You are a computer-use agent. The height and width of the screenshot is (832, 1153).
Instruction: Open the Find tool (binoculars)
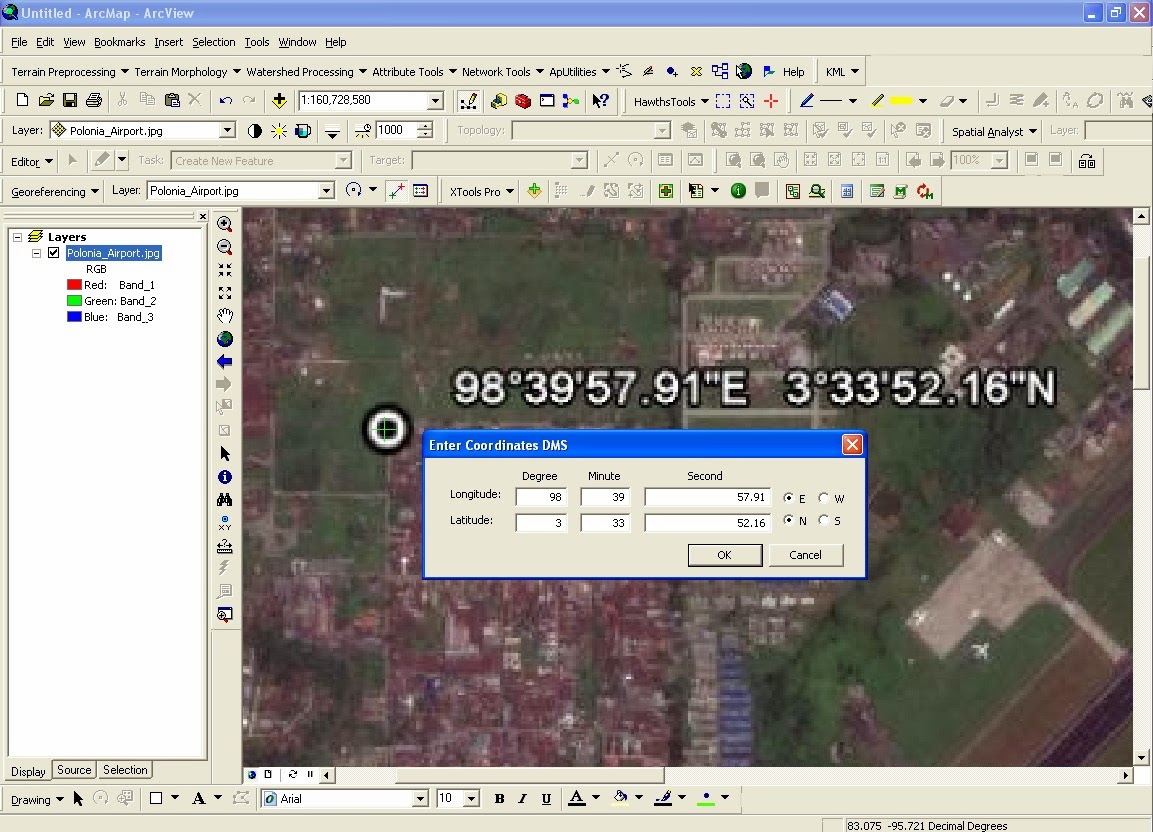(x=225, y=500)
